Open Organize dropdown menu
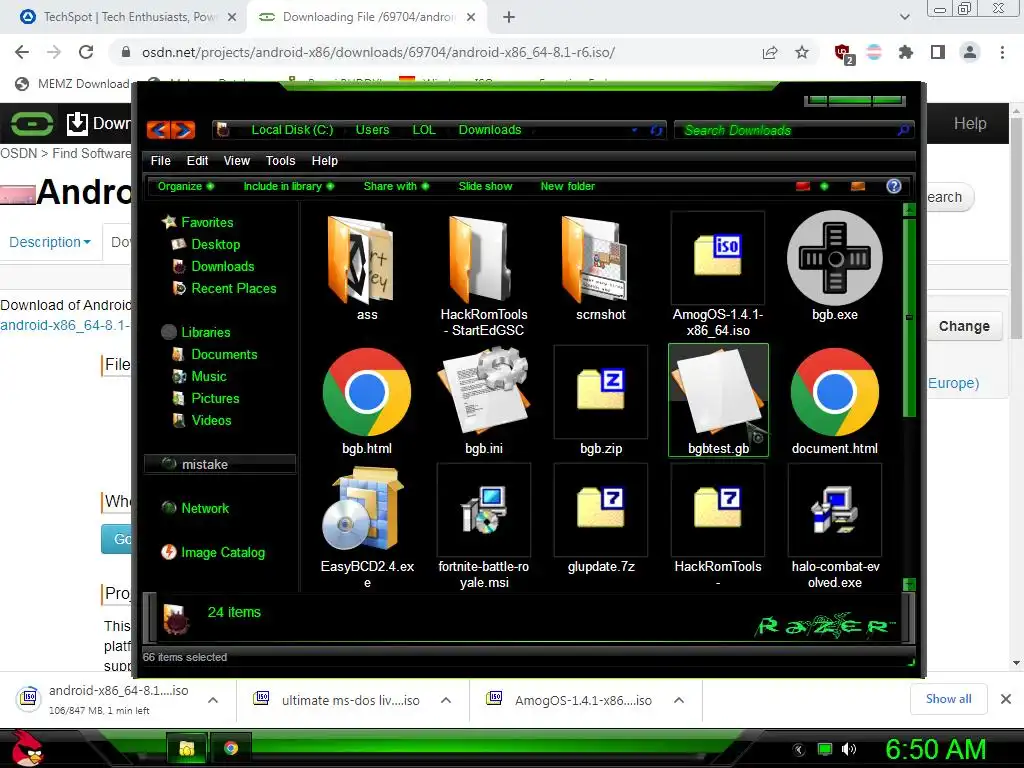This screenshot has height=768, width=1024. coord(185,186)
